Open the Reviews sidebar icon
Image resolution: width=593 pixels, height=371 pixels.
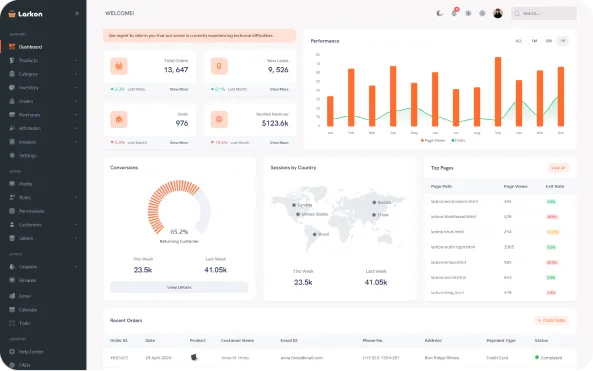[12, 280]
